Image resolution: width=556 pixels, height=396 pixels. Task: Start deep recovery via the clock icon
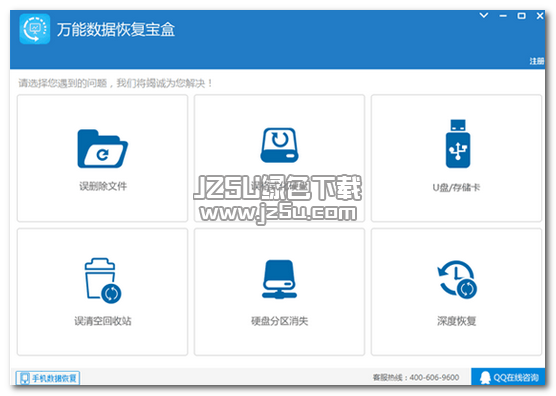[x=457, y=279]
